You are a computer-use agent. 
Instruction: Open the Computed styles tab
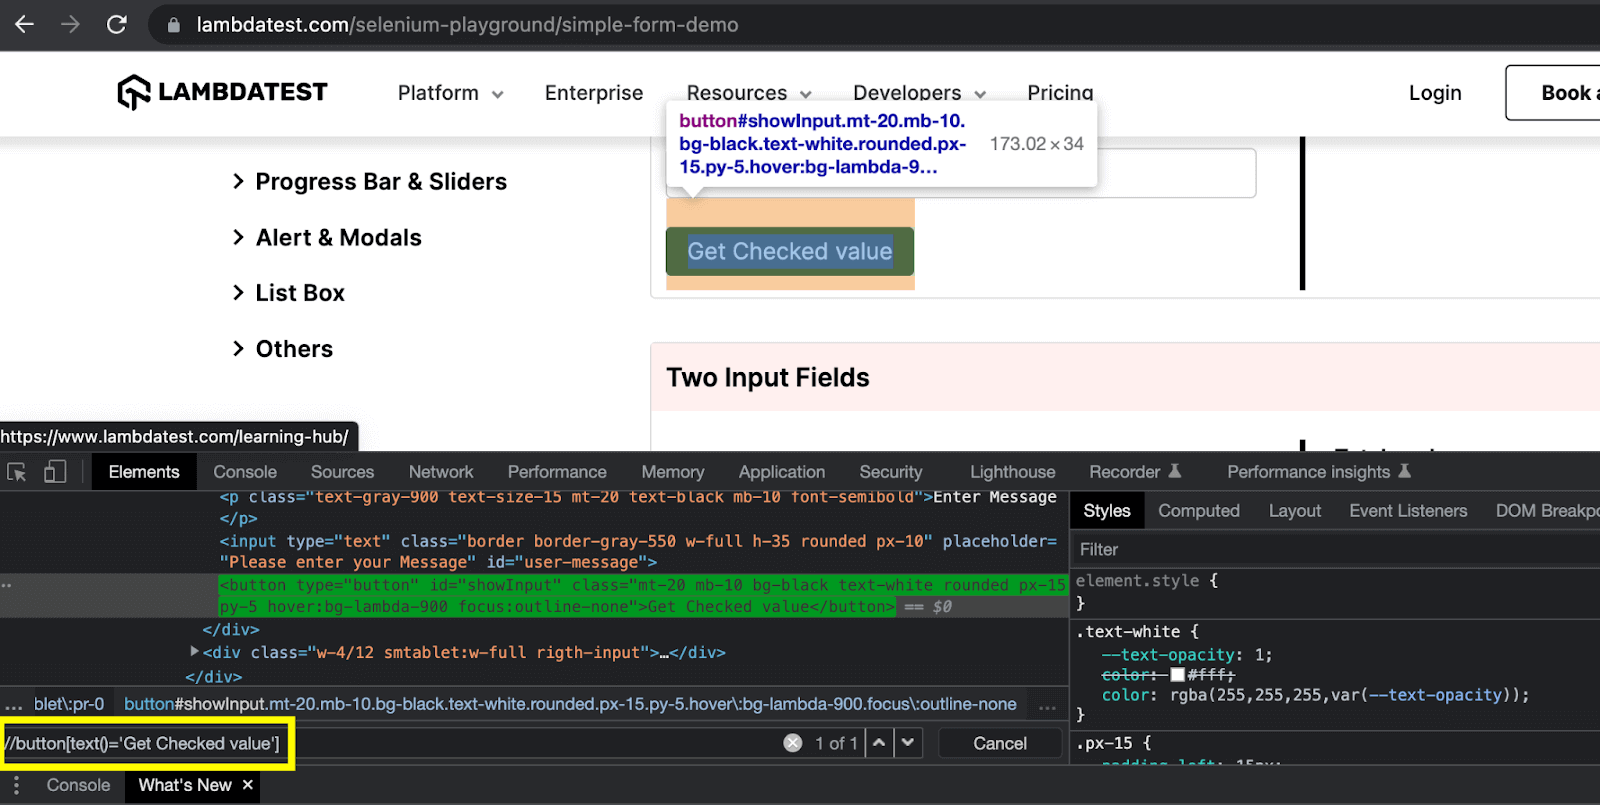pos(1198,511)
